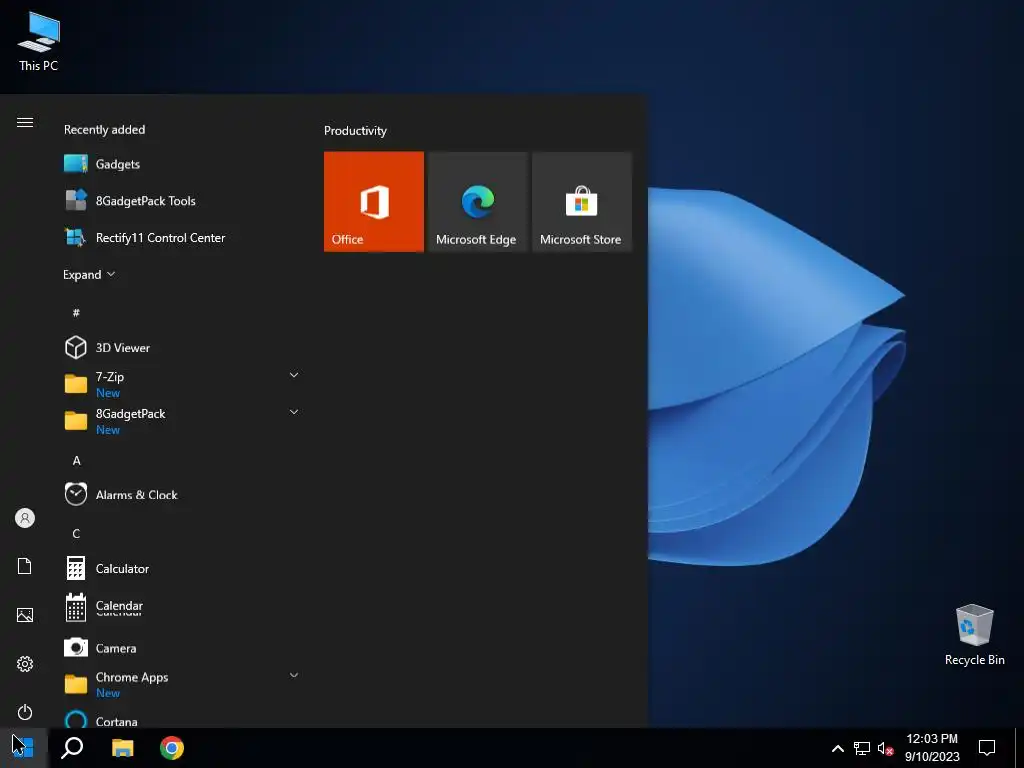
Task: Open the Documents shortcut in Start sidebar
Action: [x=25, y=566]
